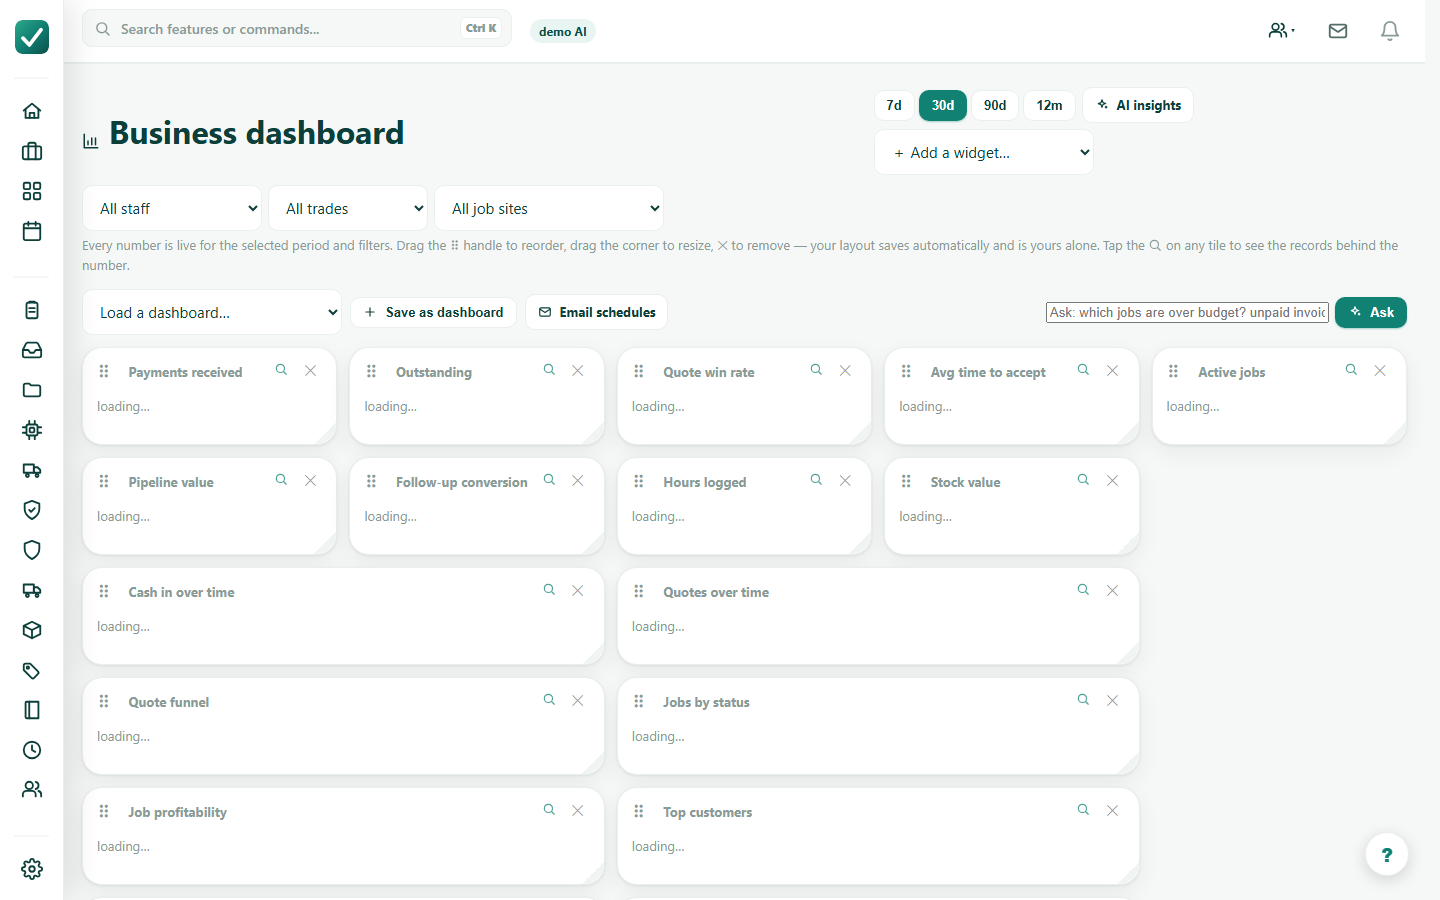
Task: Expand the Load a dashboard dropdown
Action: (212, 312)
